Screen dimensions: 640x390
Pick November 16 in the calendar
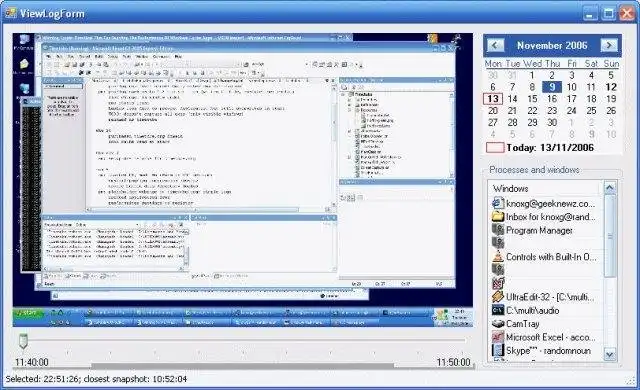(552, 99)
